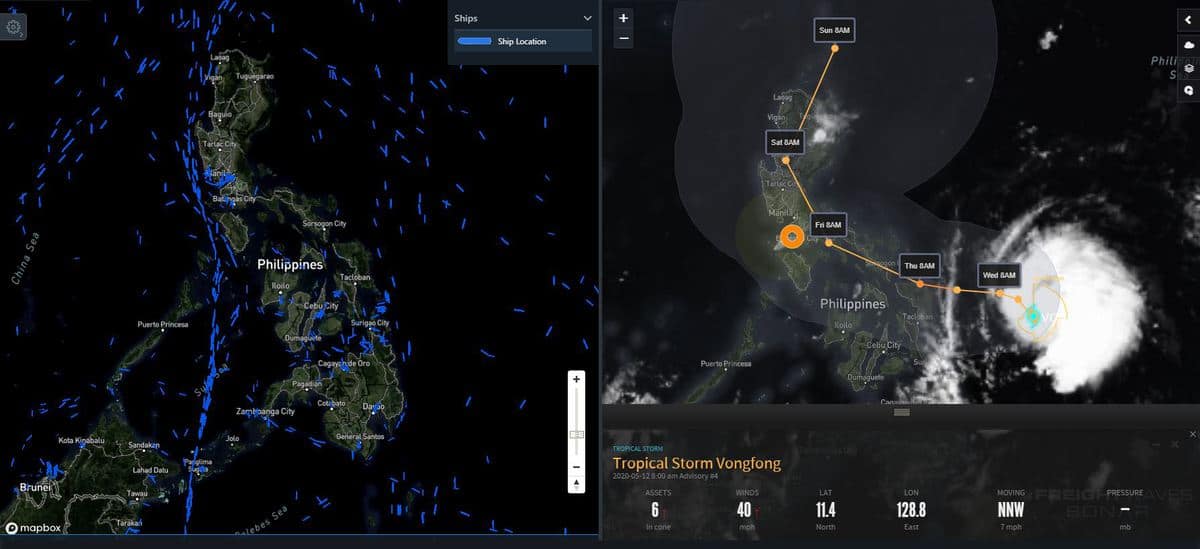Click the Tropical Storm Vongfong title
Viewport: 1200px width, 549px height.
point(696,463)
